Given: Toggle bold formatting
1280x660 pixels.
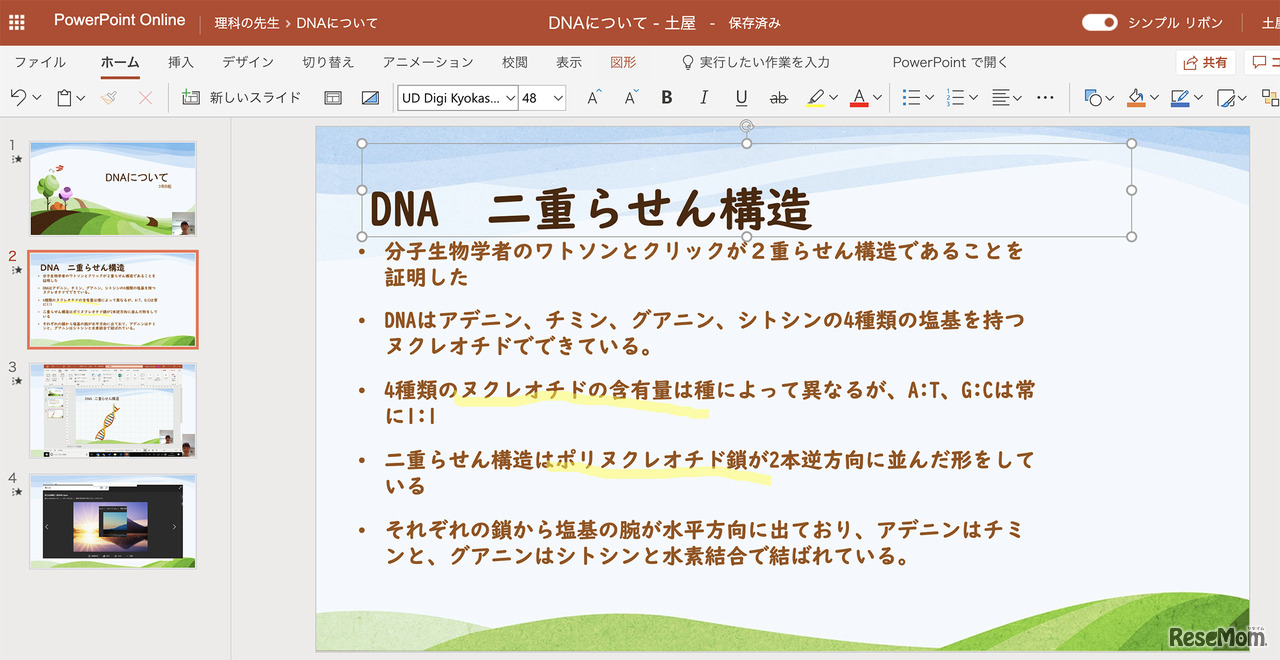Looking at the screenshot, I should click(666, 97).
